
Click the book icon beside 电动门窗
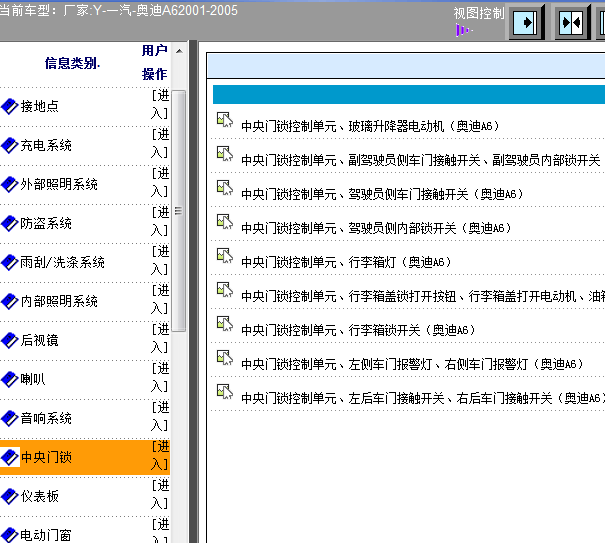pyautogui.click(x=10, y=535)
